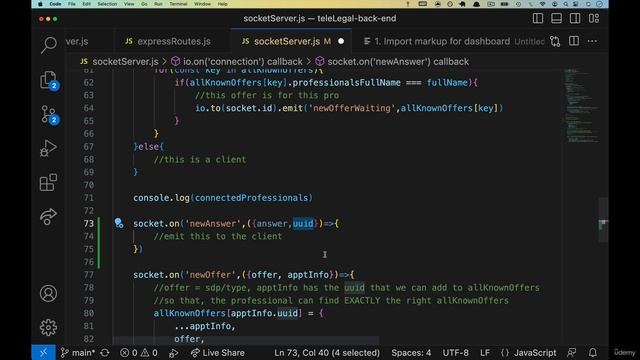The width and height of the screenshot is (640, 360).
Task: Click the feedback icon in status bar
Action: point(571,353)
